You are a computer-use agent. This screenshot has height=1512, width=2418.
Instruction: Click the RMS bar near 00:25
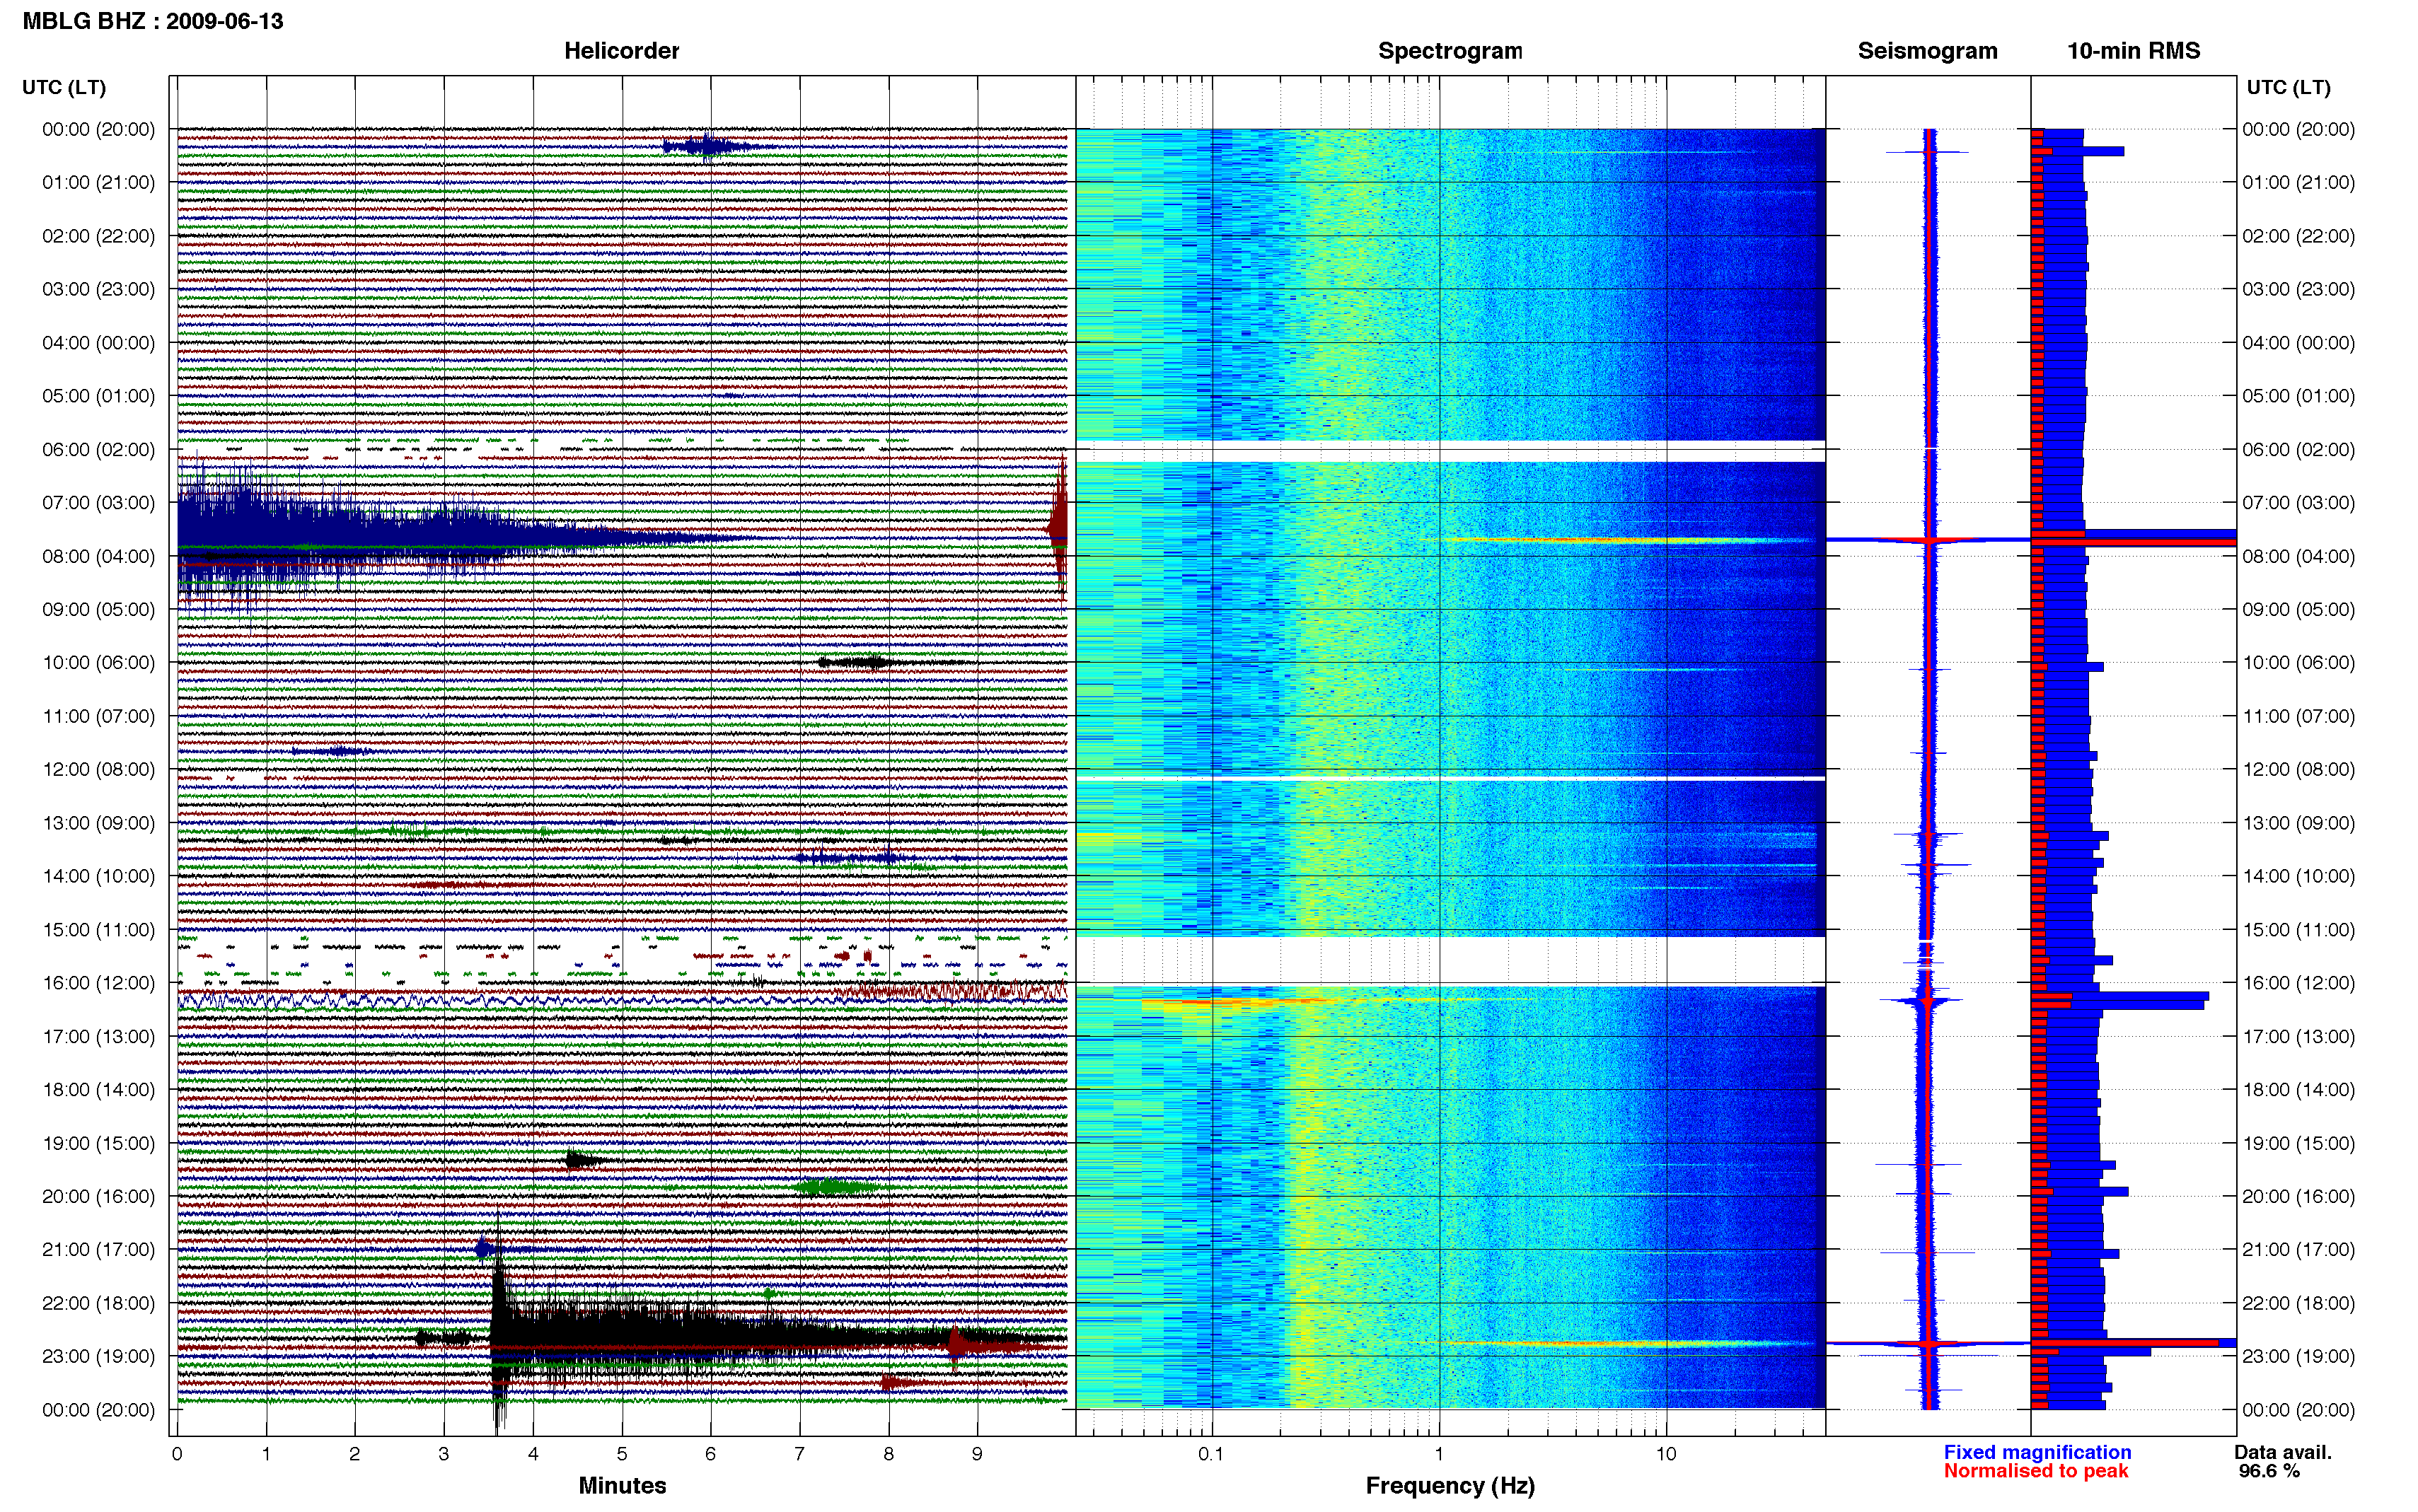pos(2078,151)
